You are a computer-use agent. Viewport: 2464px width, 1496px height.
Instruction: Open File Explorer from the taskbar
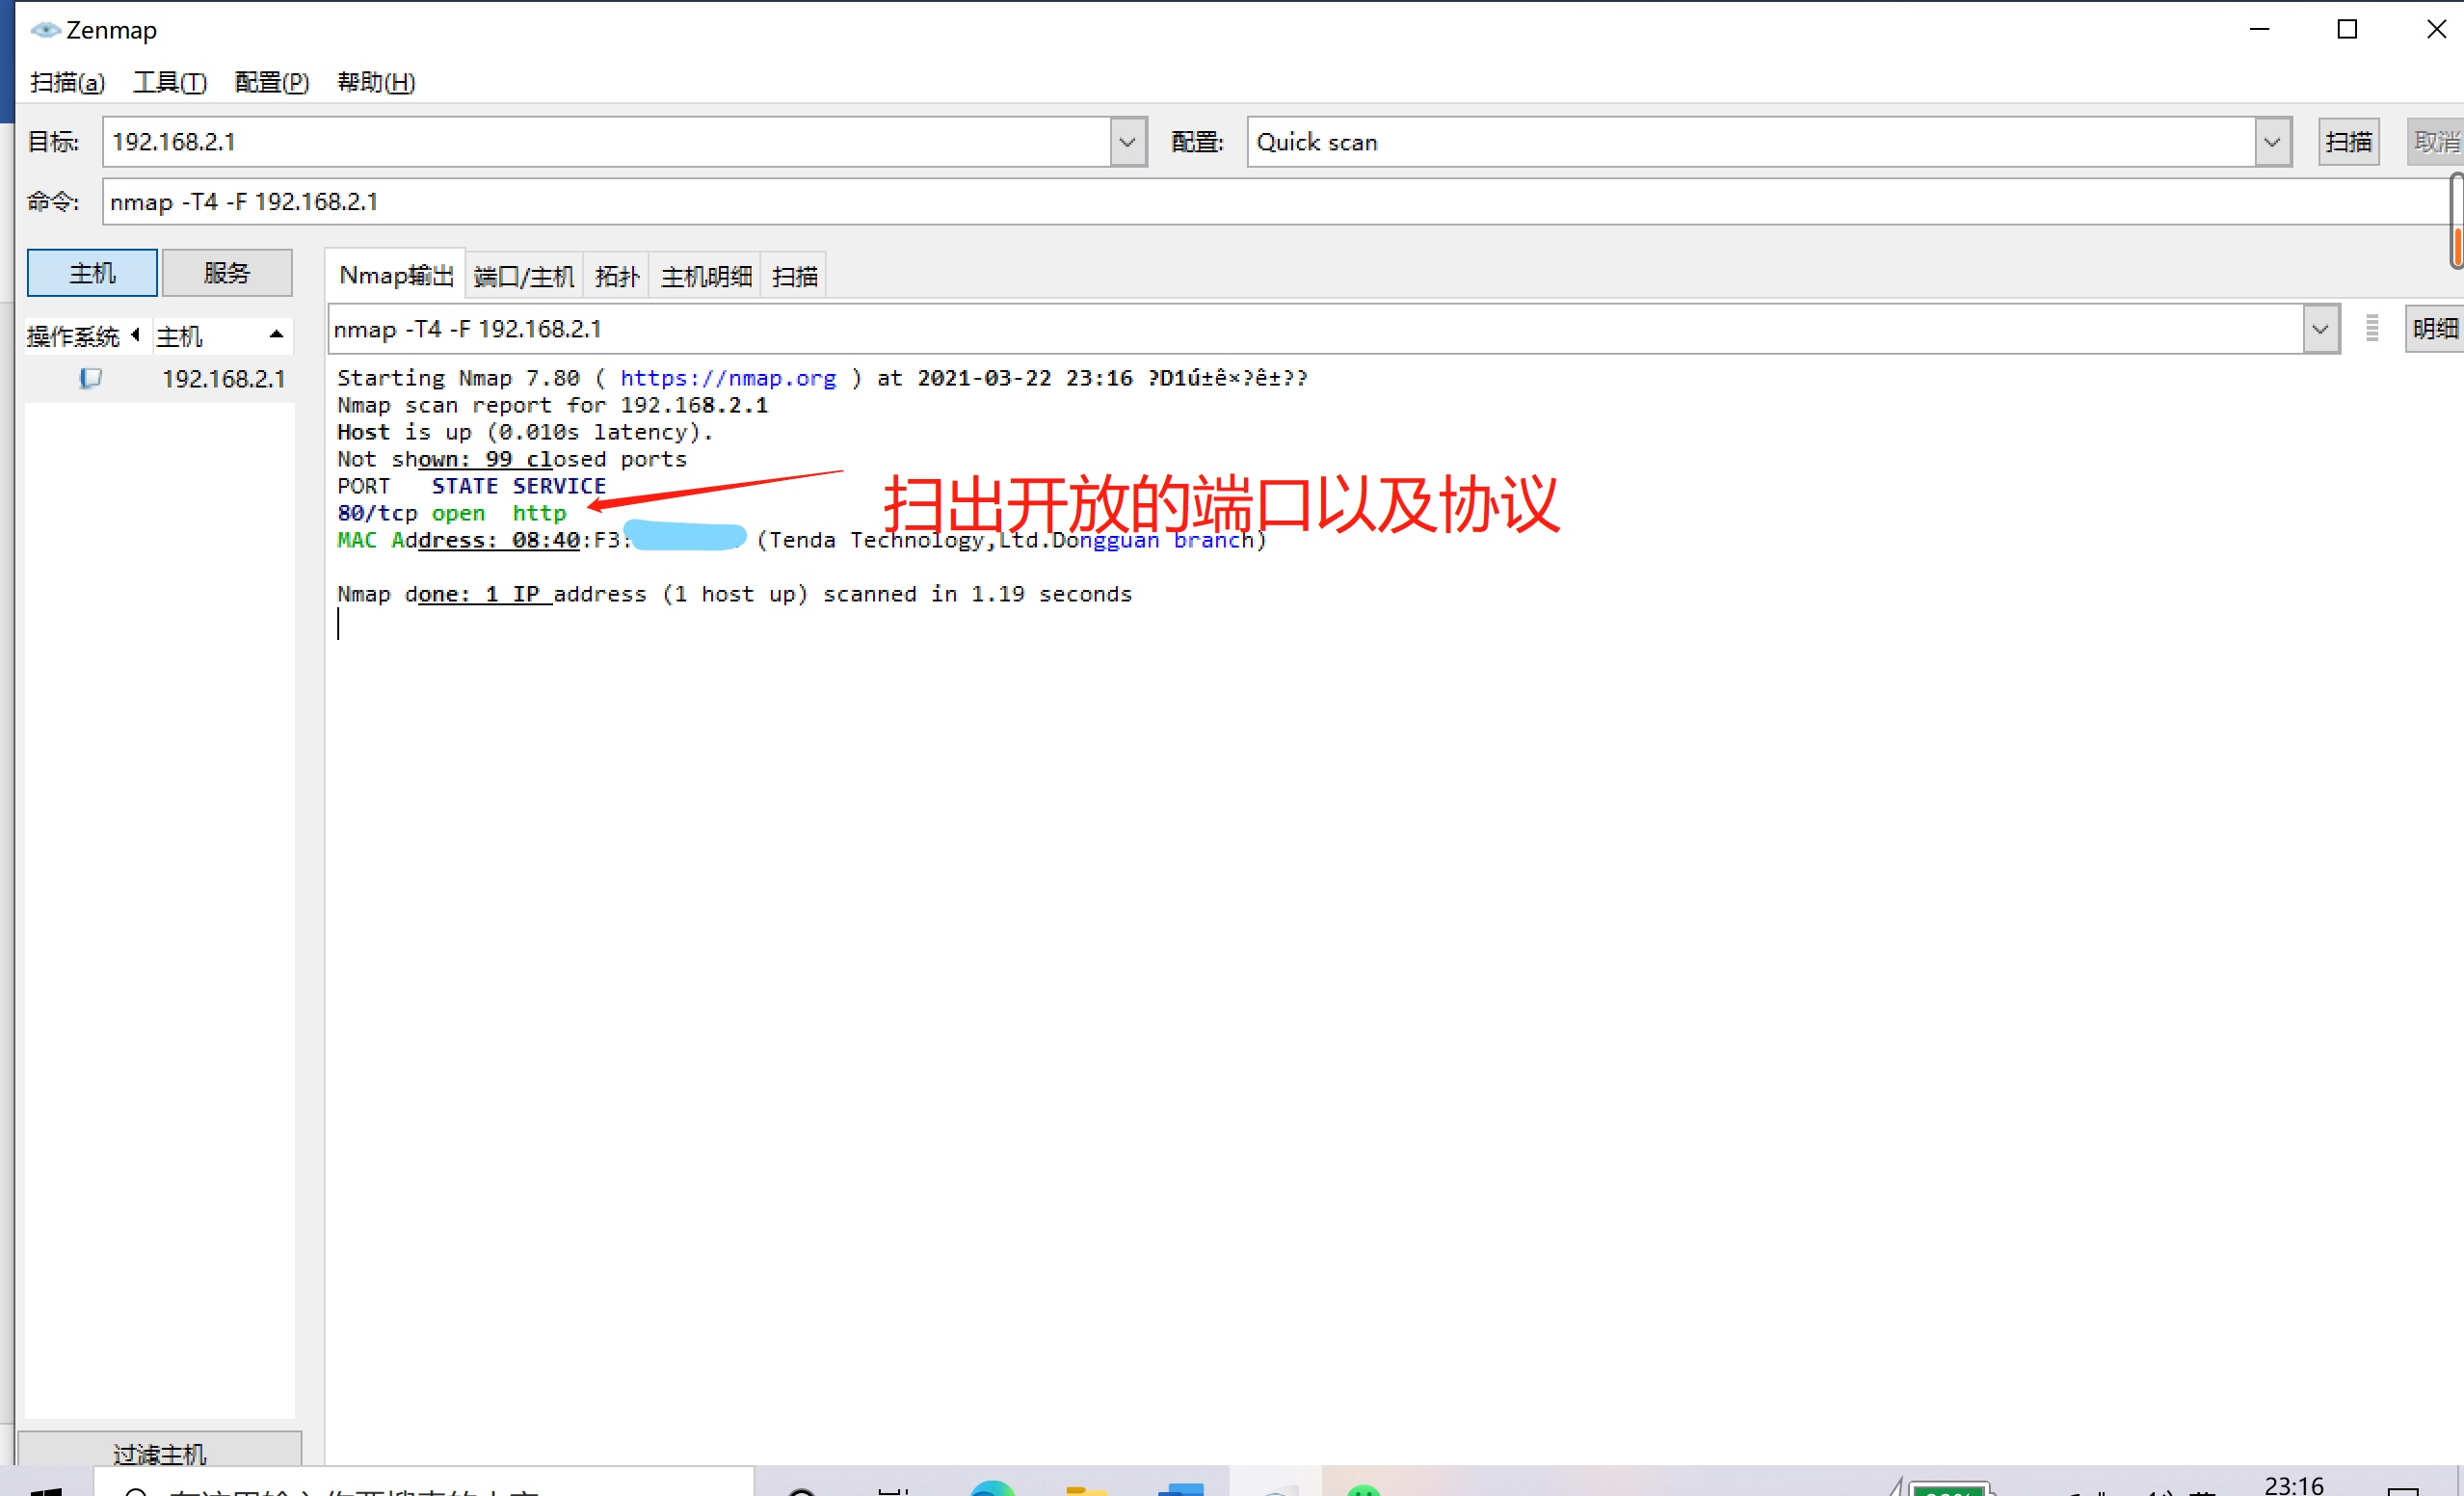pos(1086,1490)
